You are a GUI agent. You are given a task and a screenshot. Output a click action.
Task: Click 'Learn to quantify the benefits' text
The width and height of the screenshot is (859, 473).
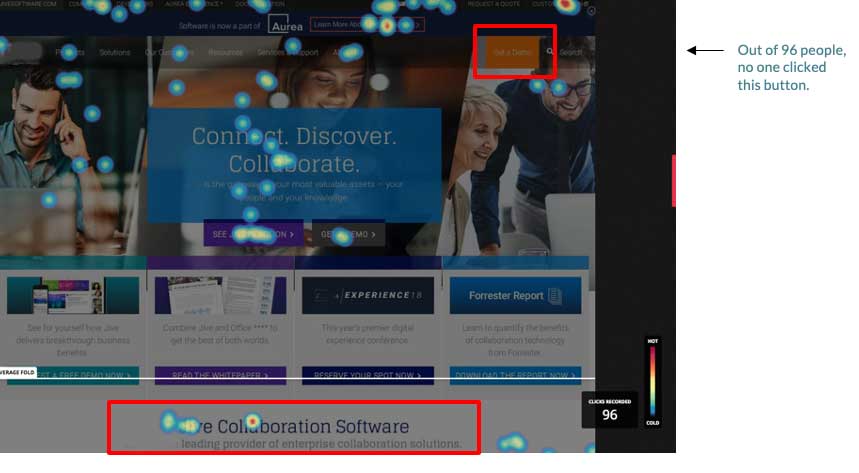coord(515,340)
